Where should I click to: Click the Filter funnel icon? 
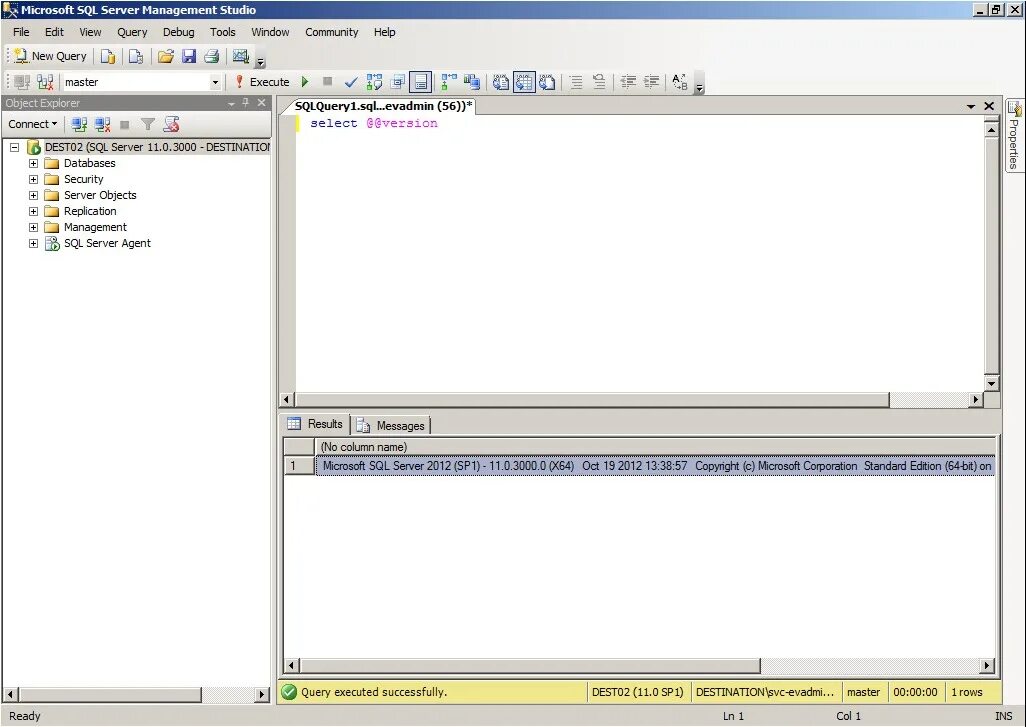(x=148, y=124)
